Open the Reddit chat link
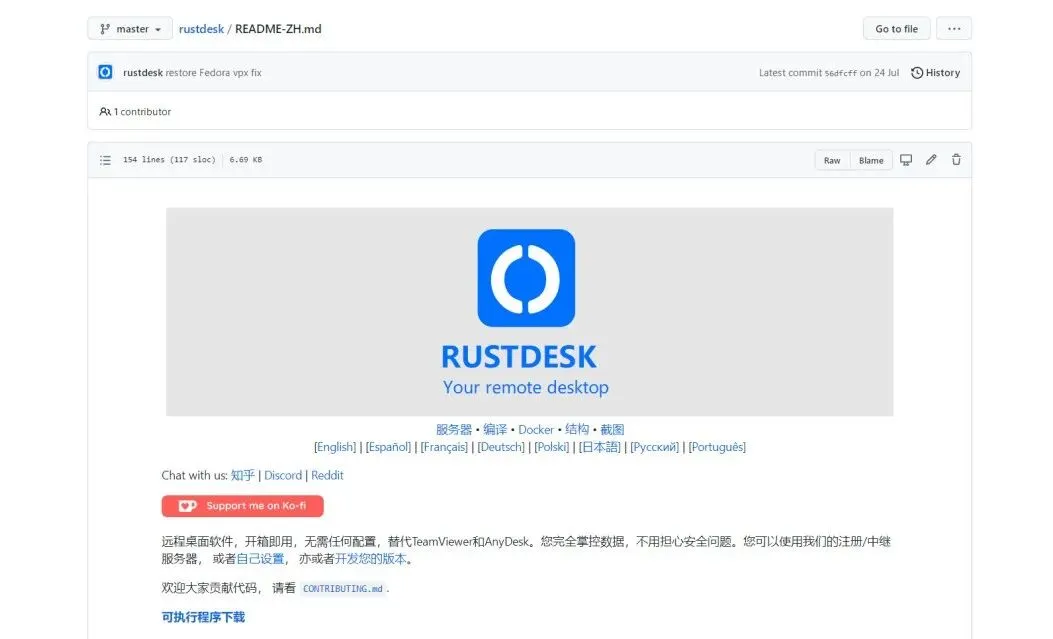 [327, 475]
